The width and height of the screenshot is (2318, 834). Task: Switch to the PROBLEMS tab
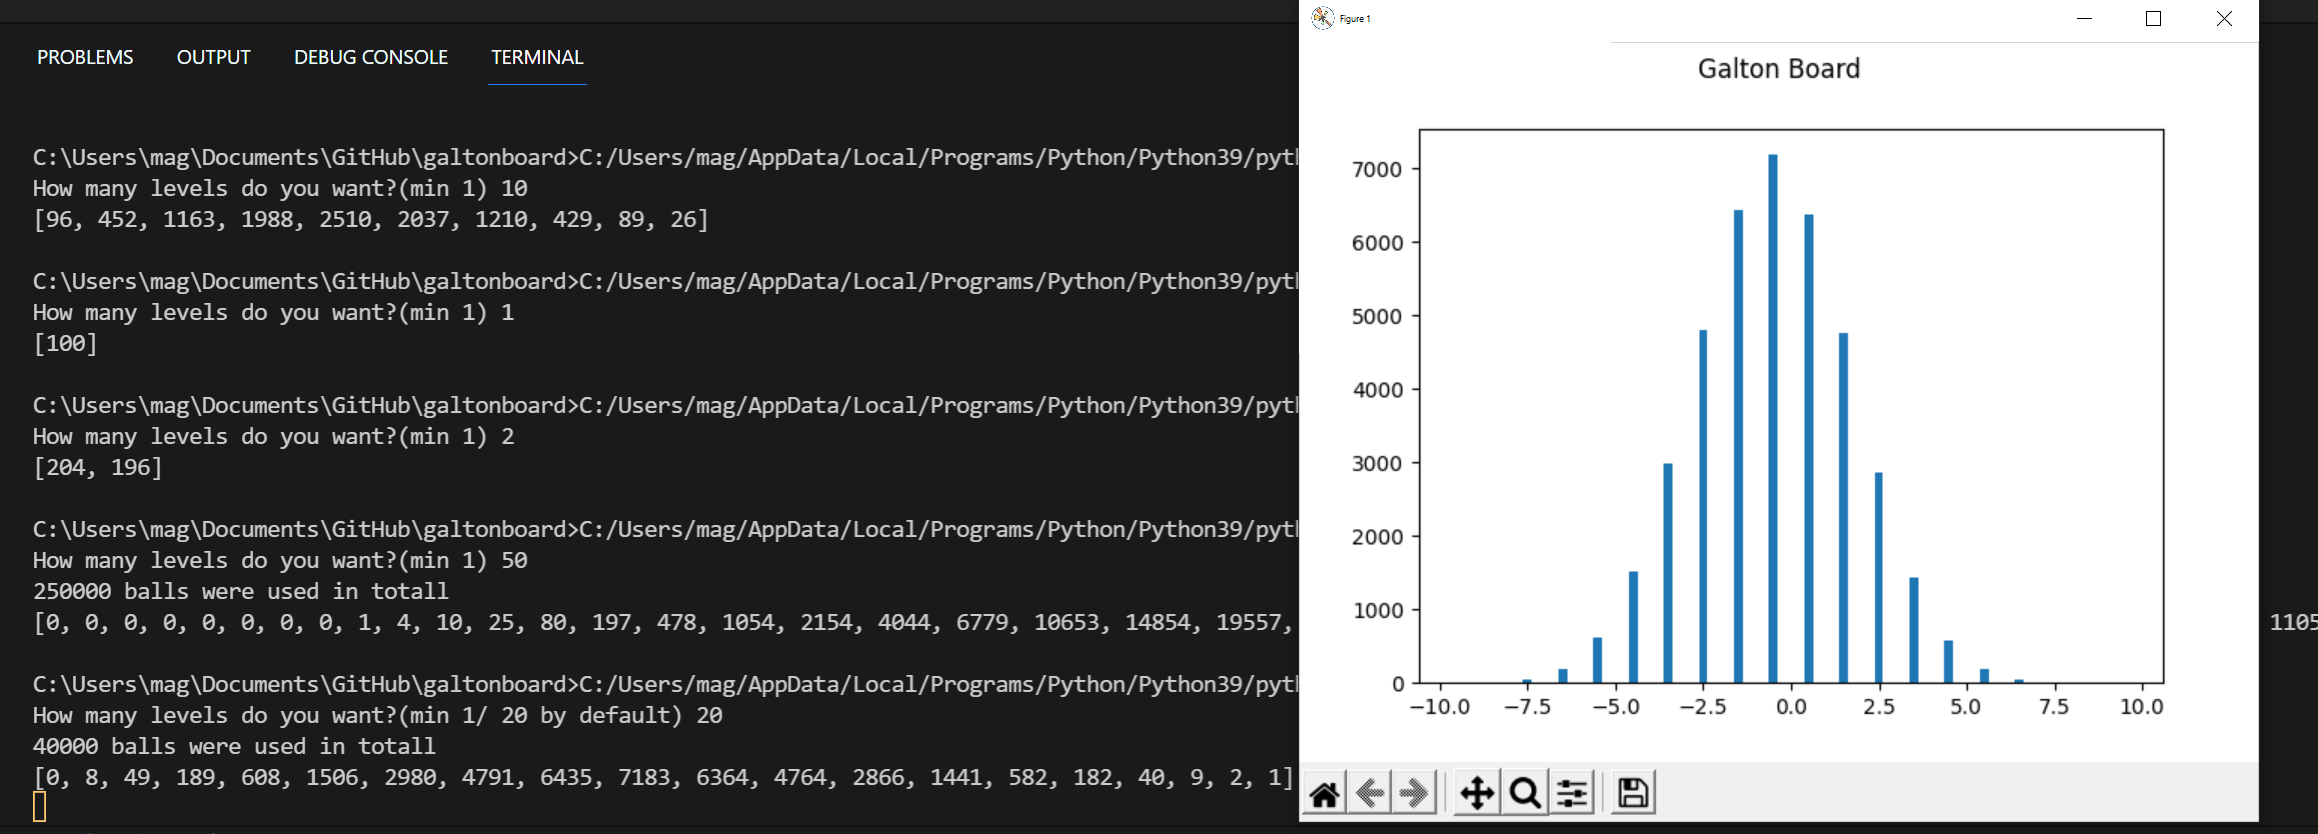[85, 58]
